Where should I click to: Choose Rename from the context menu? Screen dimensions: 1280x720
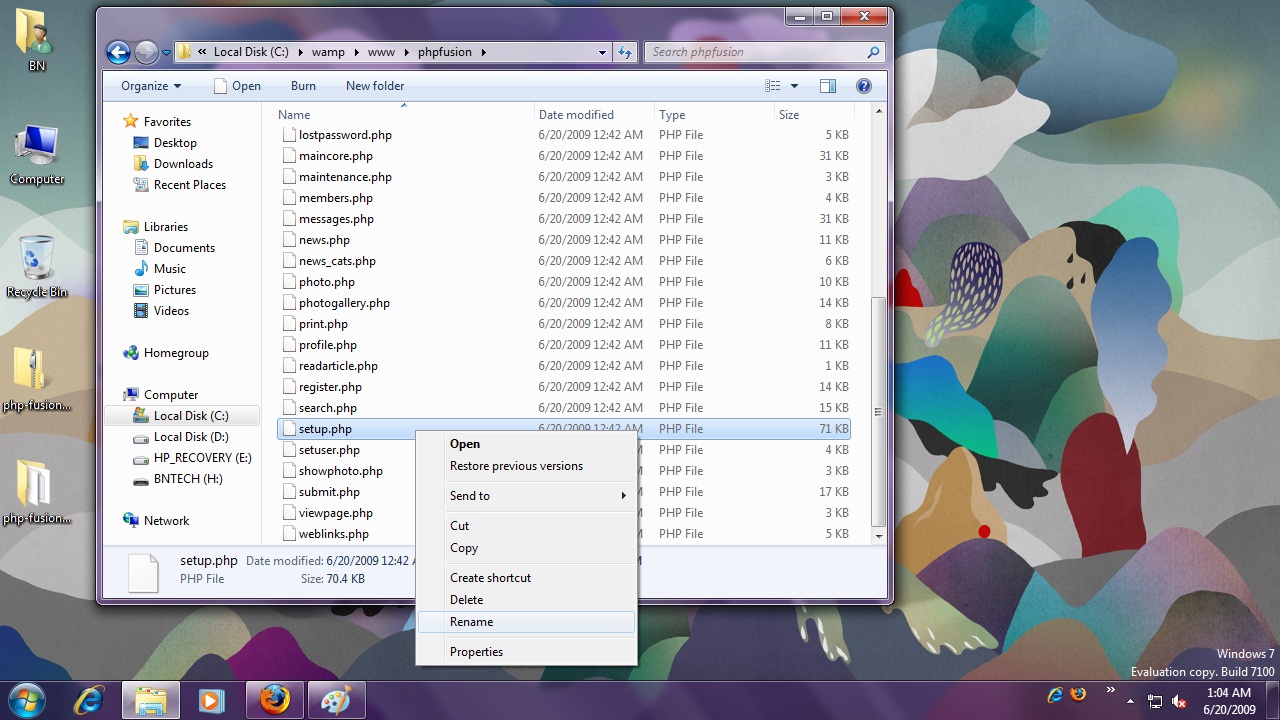(x=472, y=622)
